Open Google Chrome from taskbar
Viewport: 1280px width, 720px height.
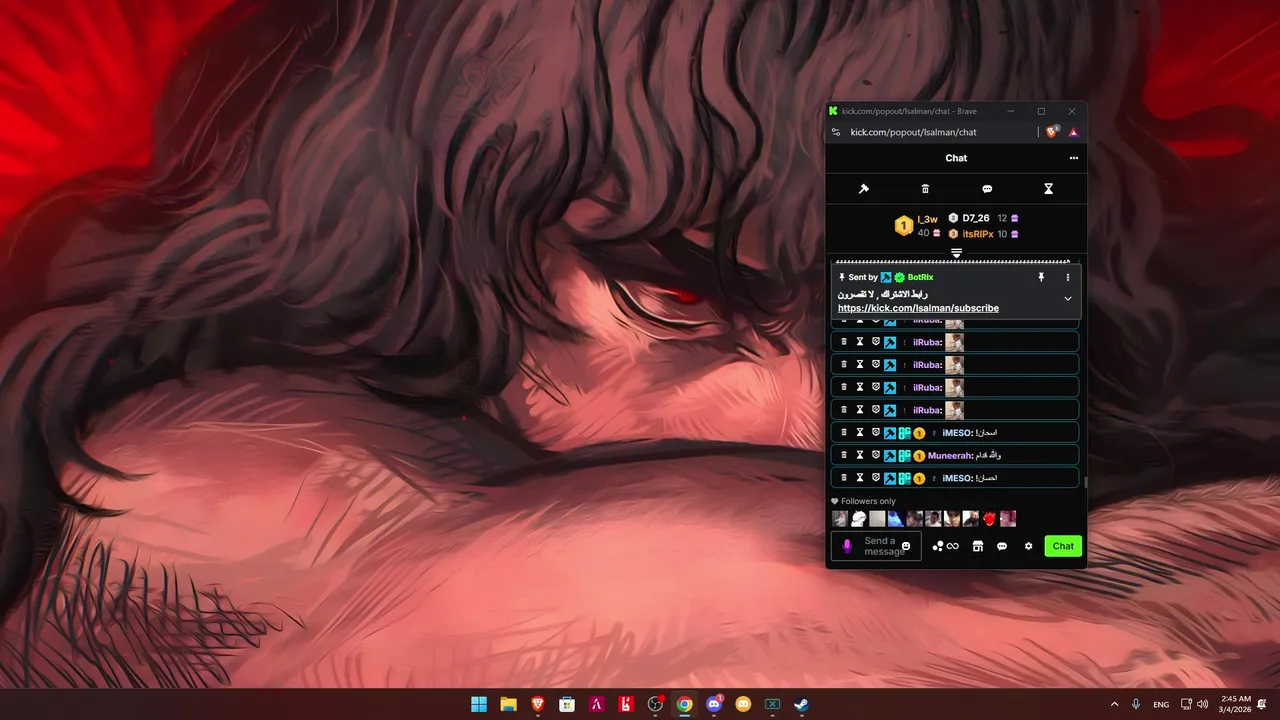point(684,704)
